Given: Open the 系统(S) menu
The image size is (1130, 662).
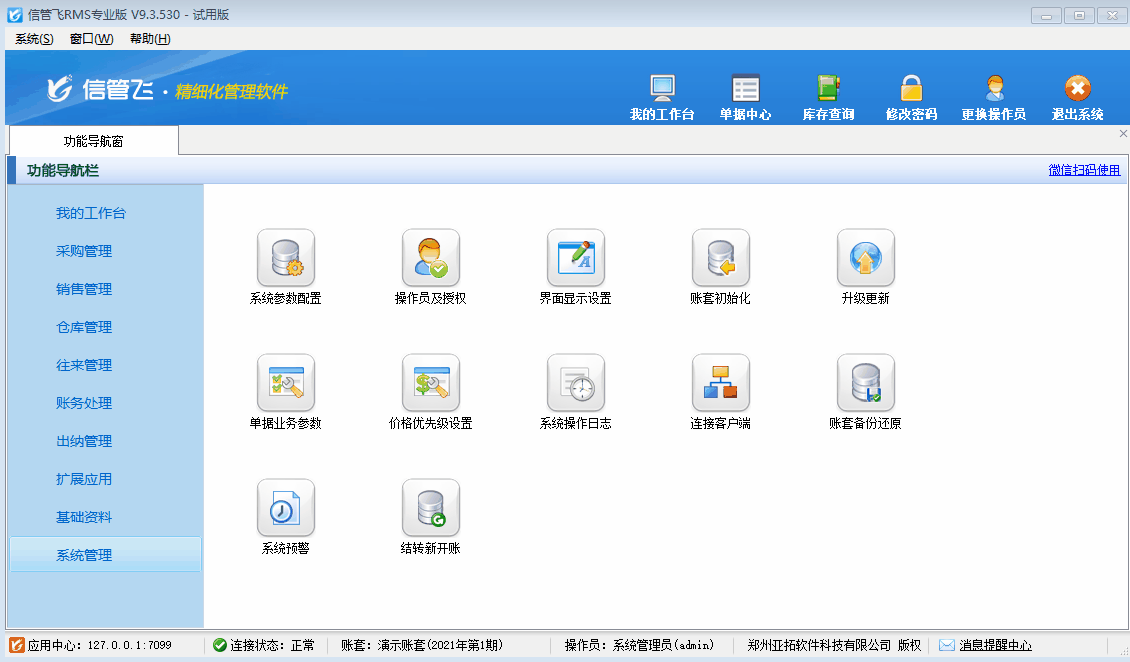Looking at the screenshot, I should 34,39.
